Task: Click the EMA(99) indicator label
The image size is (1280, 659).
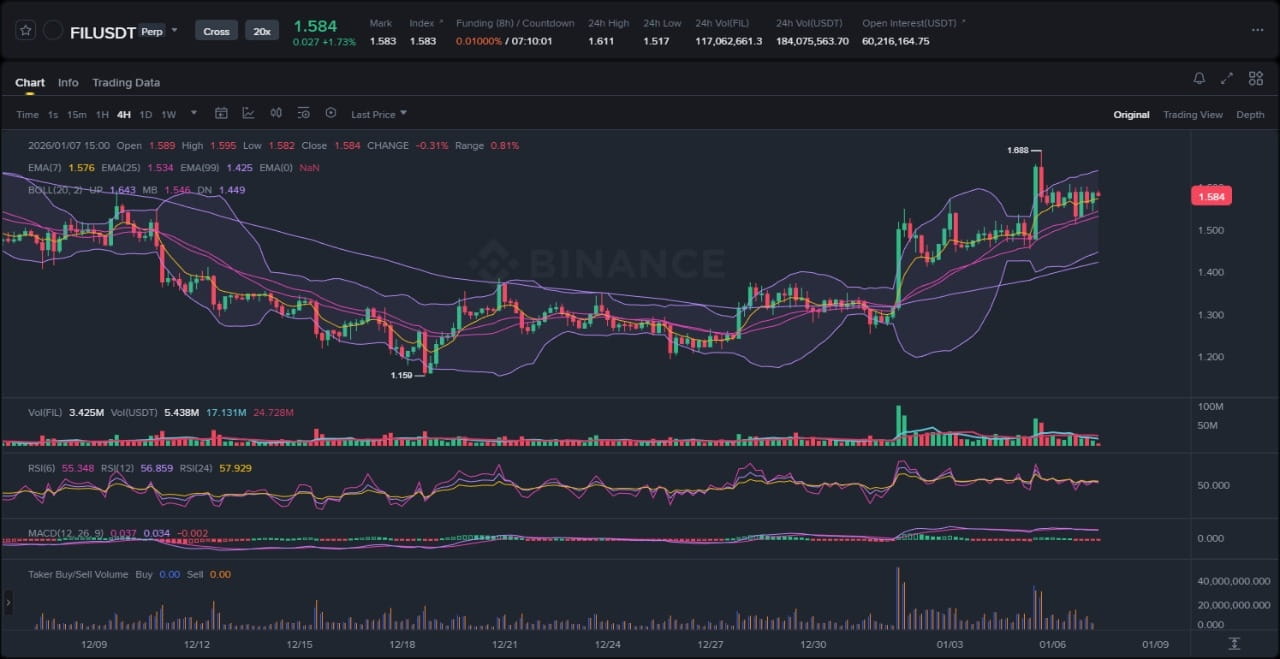Action: click(x=201, y=168)
